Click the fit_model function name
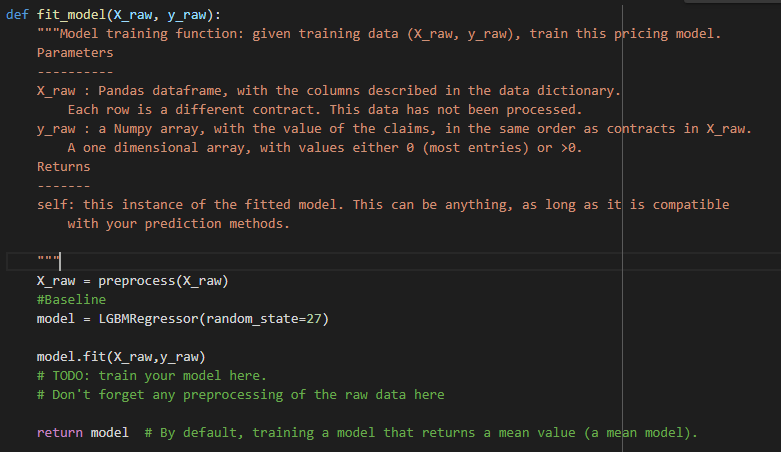 (71, 15)
